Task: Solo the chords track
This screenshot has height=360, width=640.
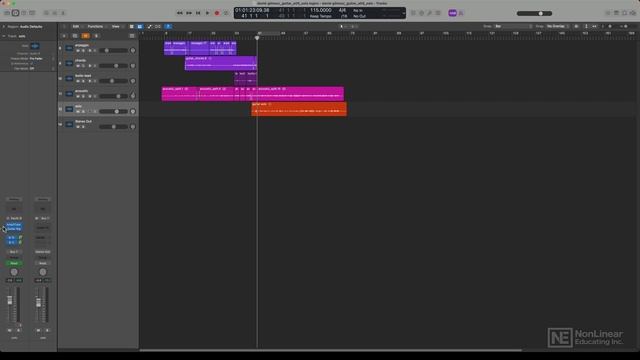Action: coord(84,66)
